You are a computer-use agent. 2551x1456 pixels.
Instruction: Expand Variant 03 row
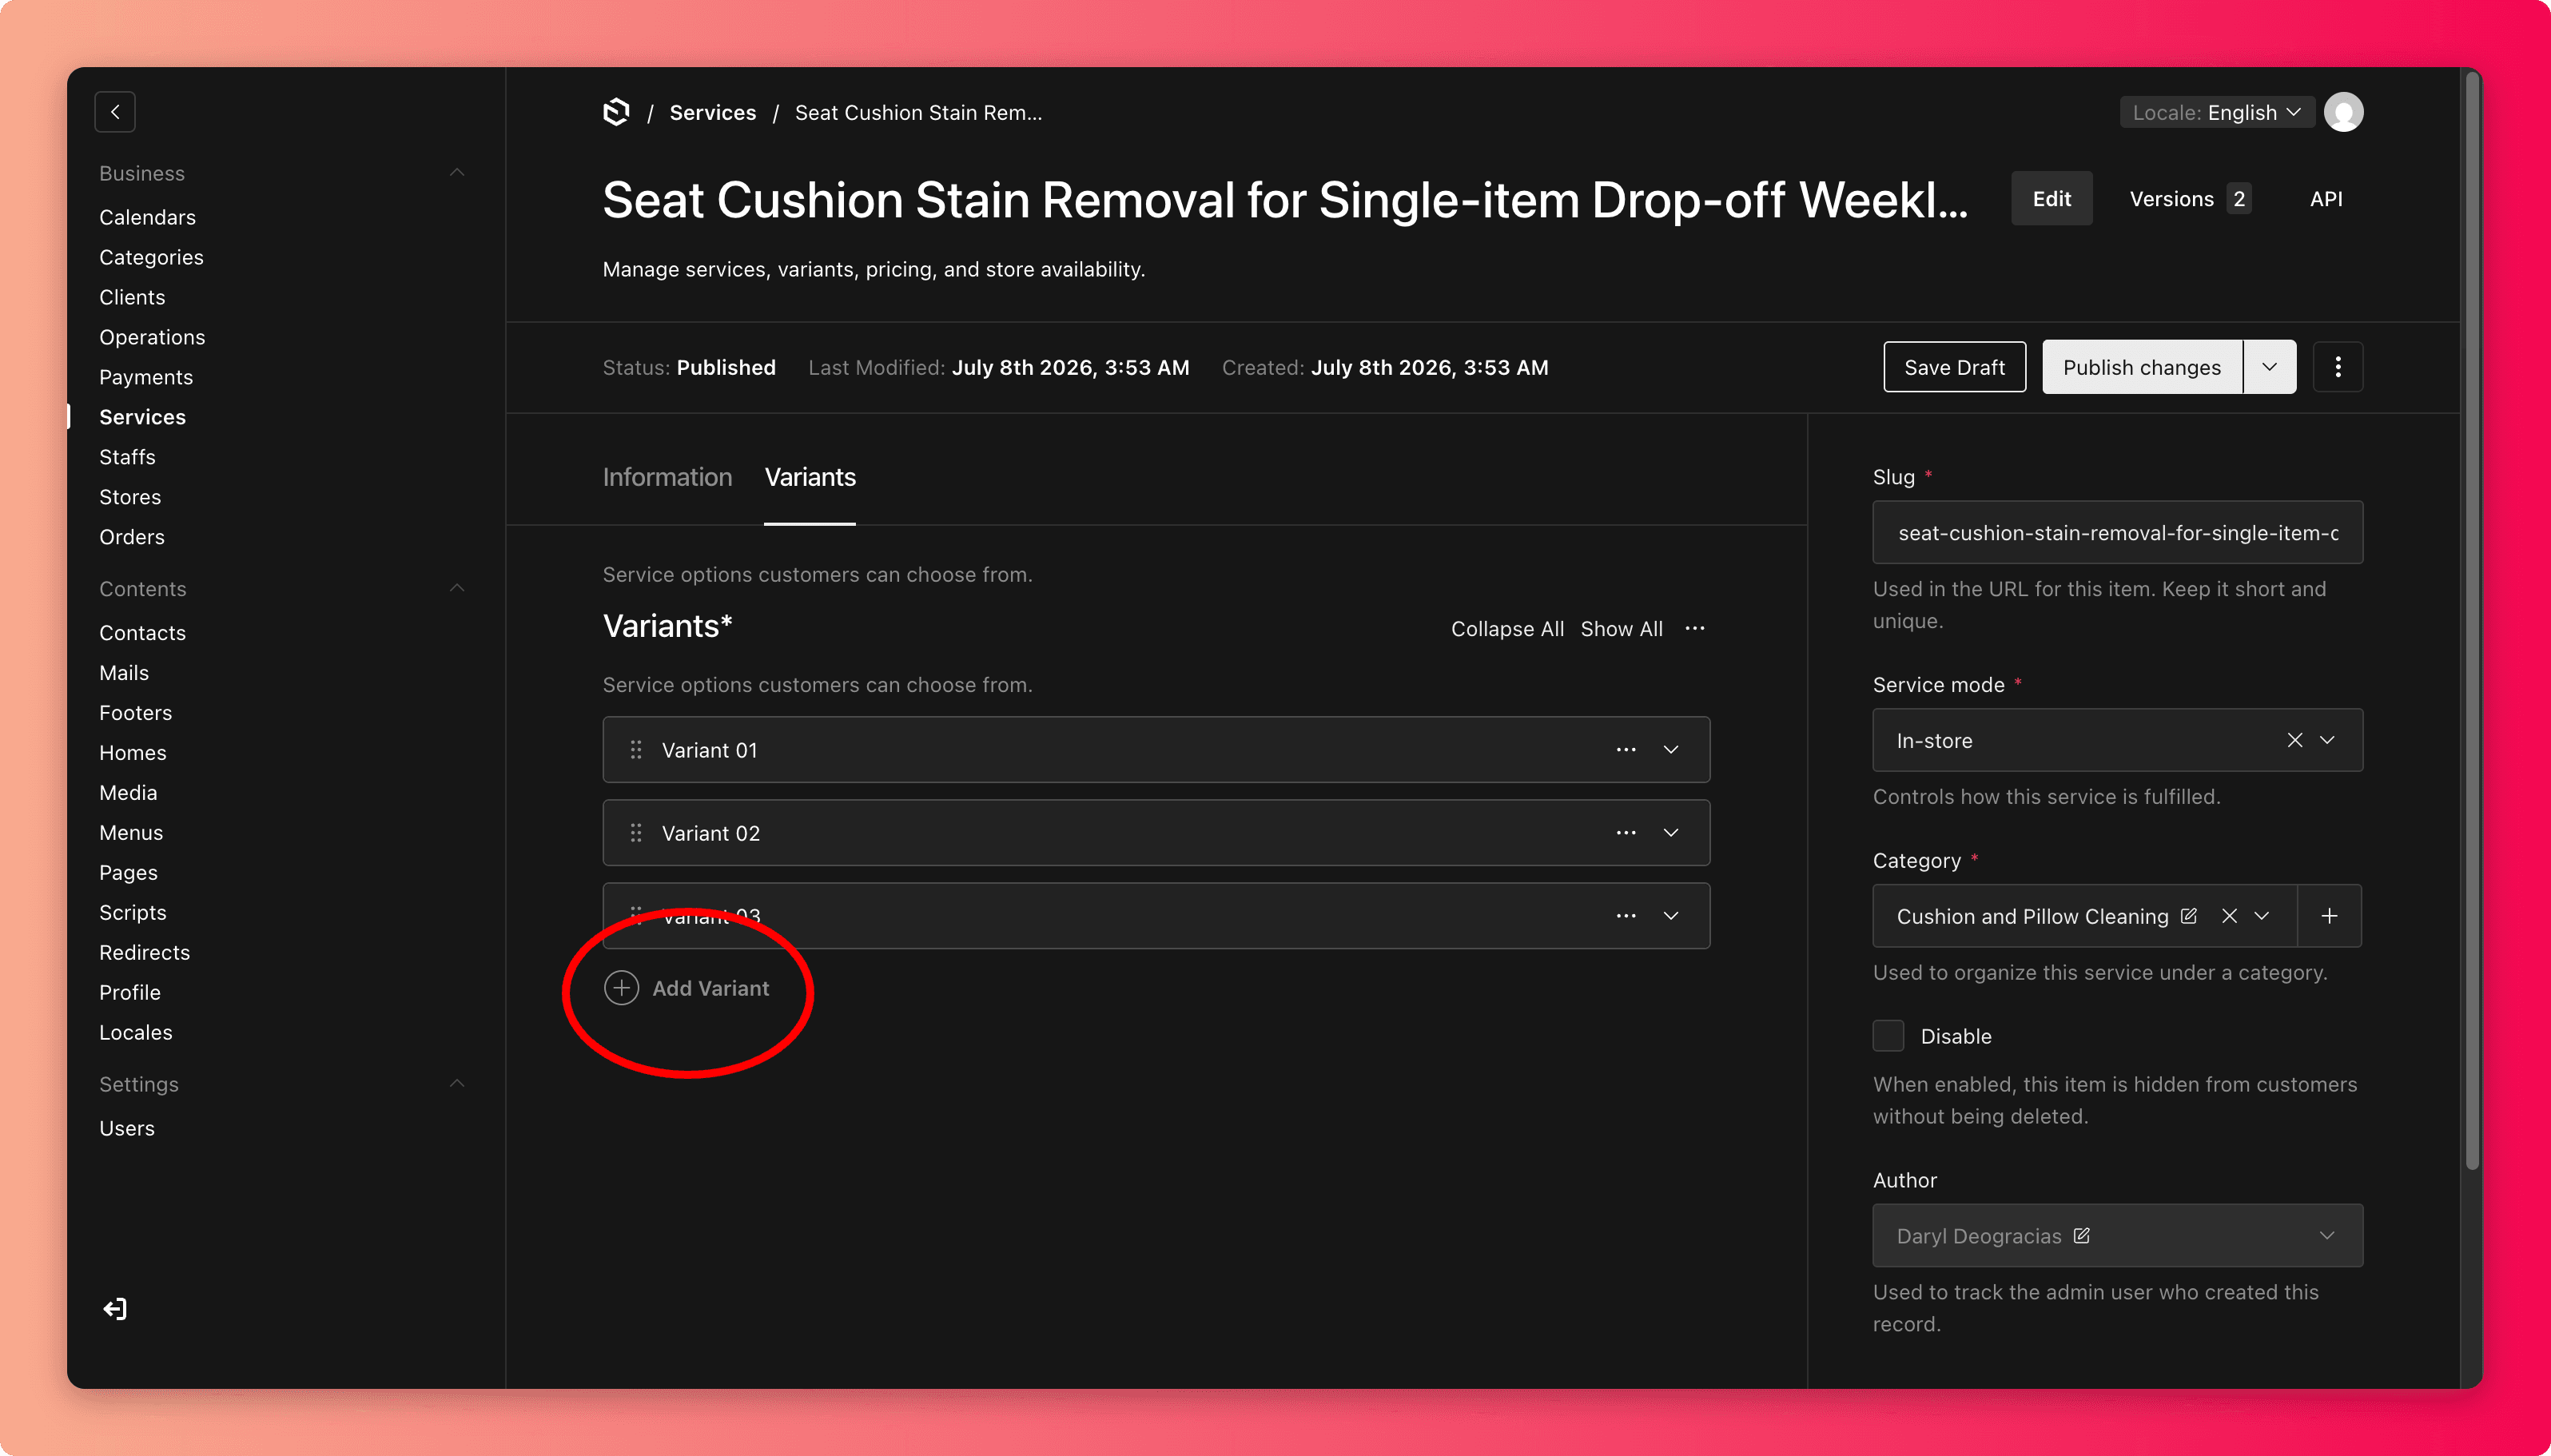pos(1671,916)
